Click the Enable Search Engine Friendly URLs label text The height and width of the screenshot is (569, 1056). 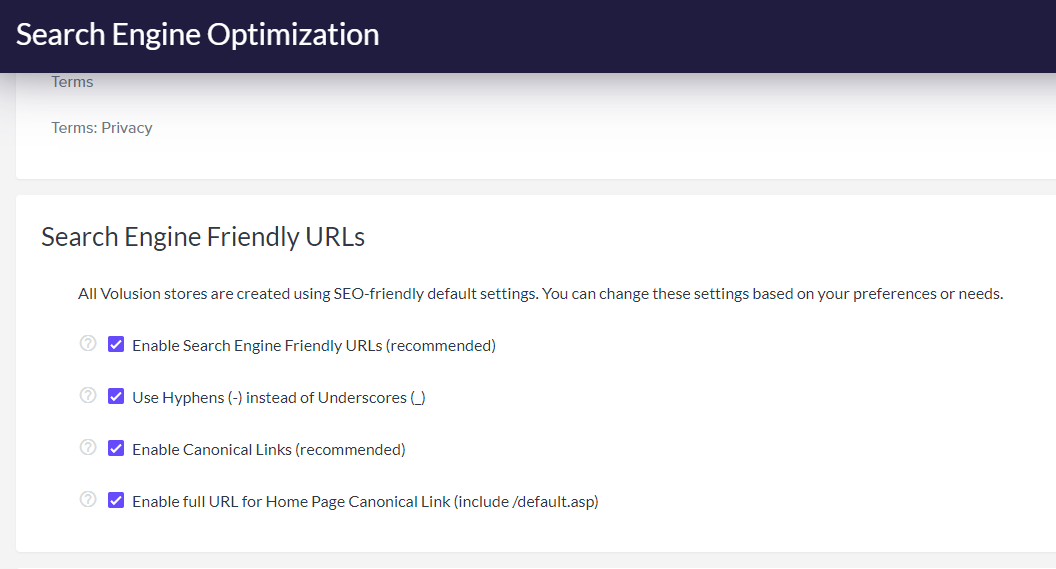pyautogui.click(x=314, y=346)
